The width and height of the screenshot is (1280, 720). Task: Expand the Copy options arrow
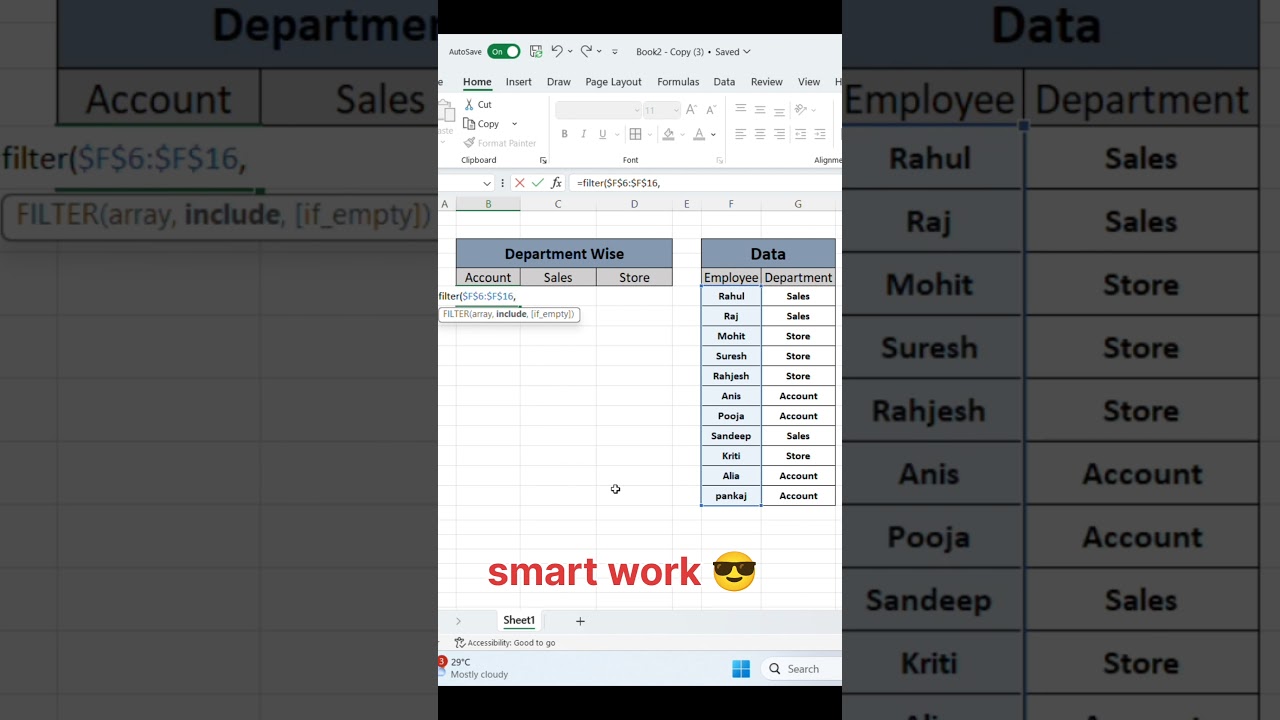[x=515, y=124]
